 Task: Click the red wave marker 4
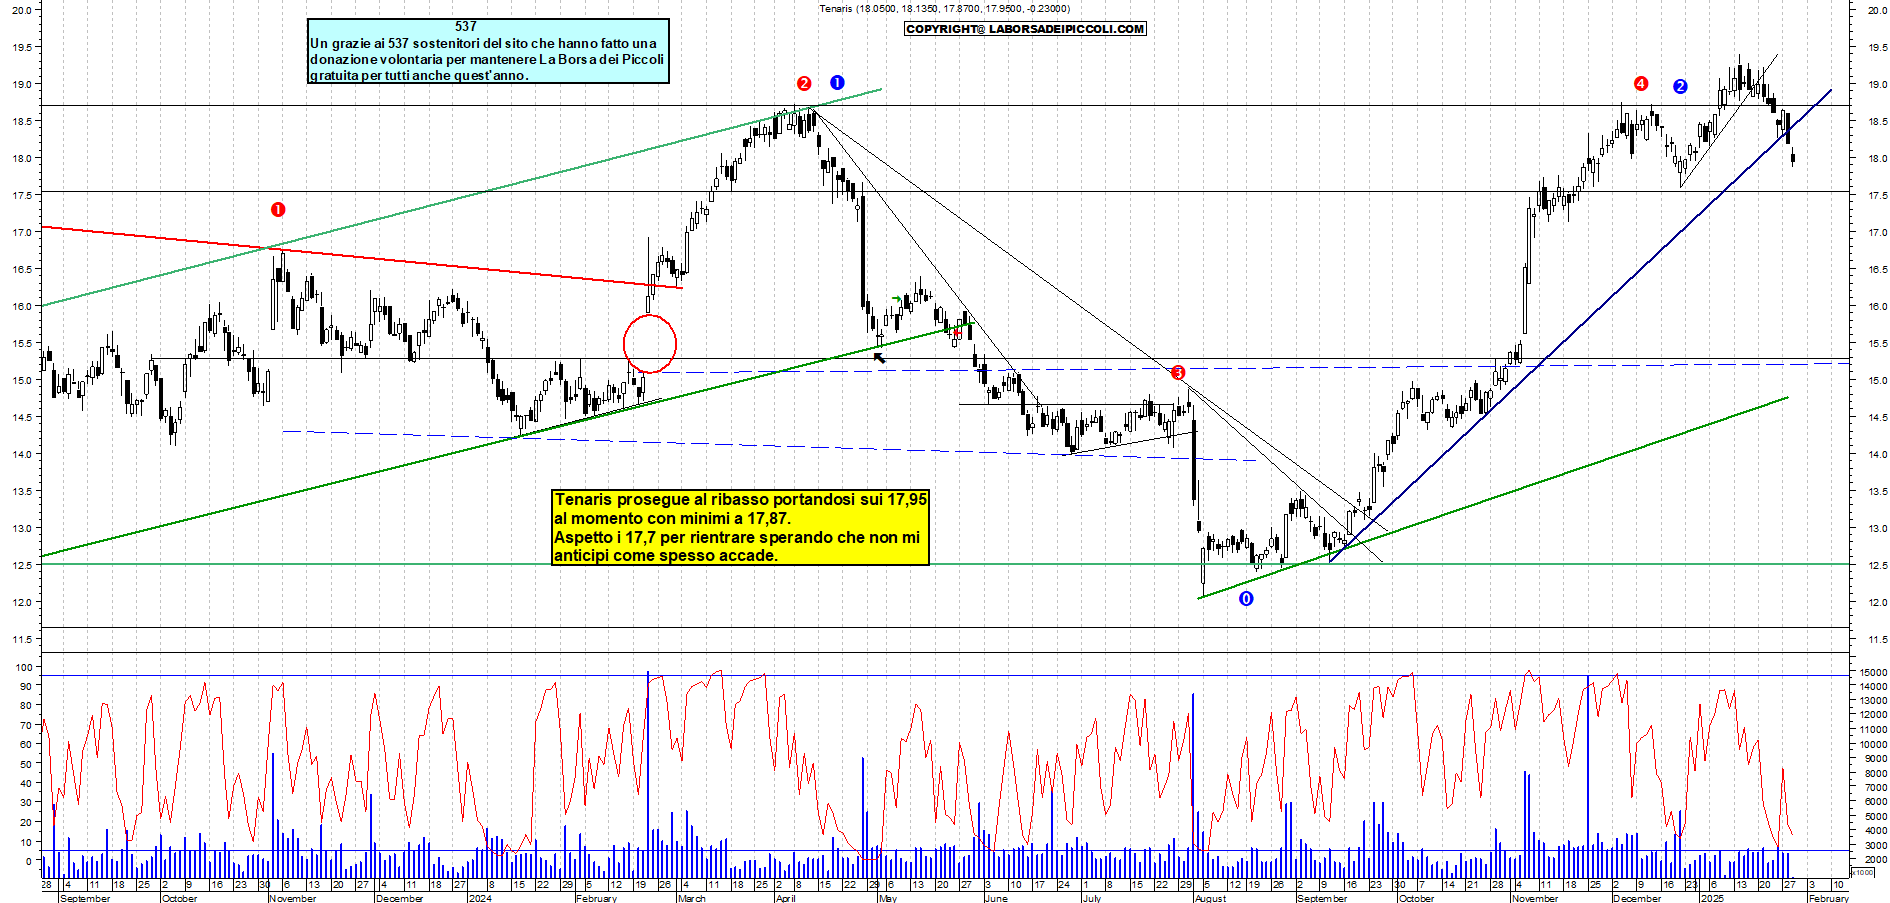pos(1641,84)
